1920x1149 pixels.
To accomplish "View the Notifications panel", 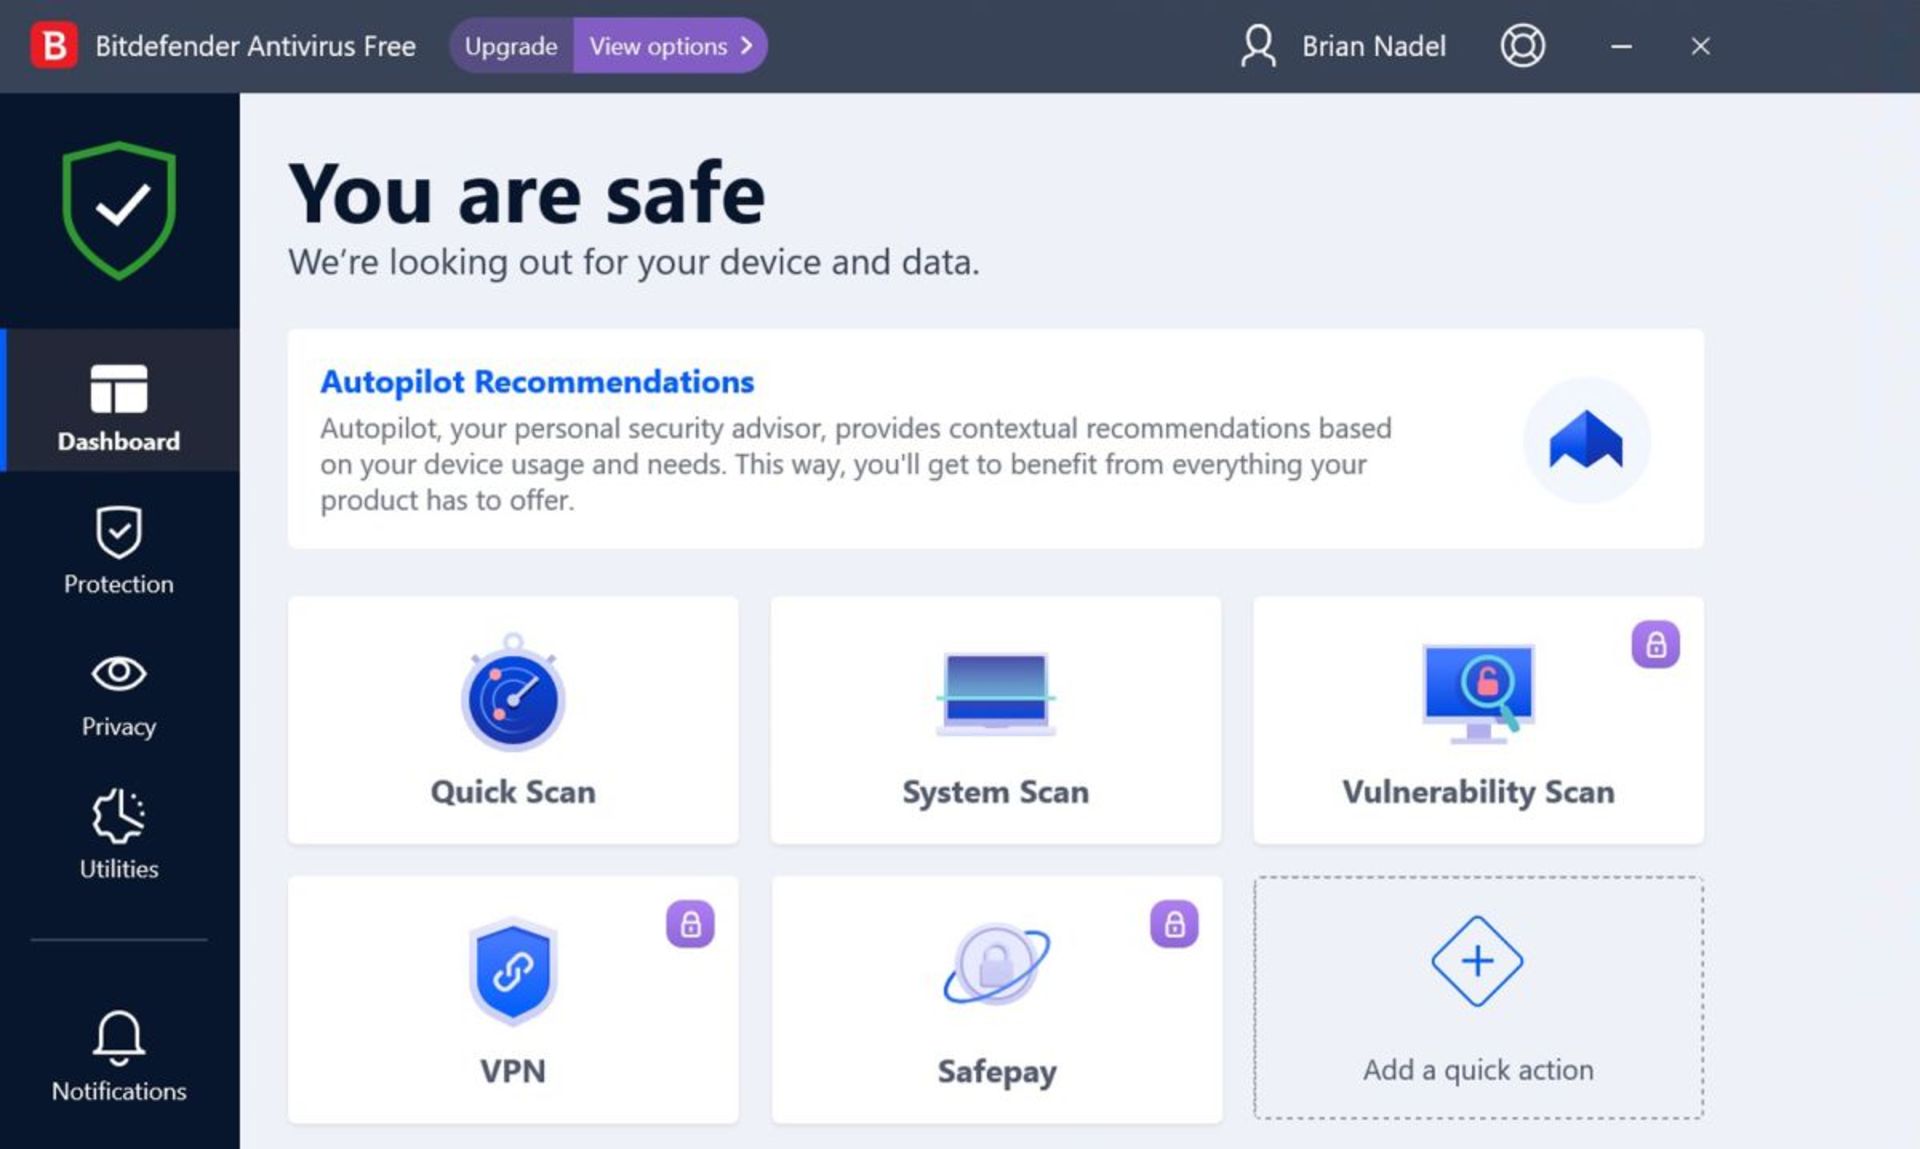I will (118, 1061).
